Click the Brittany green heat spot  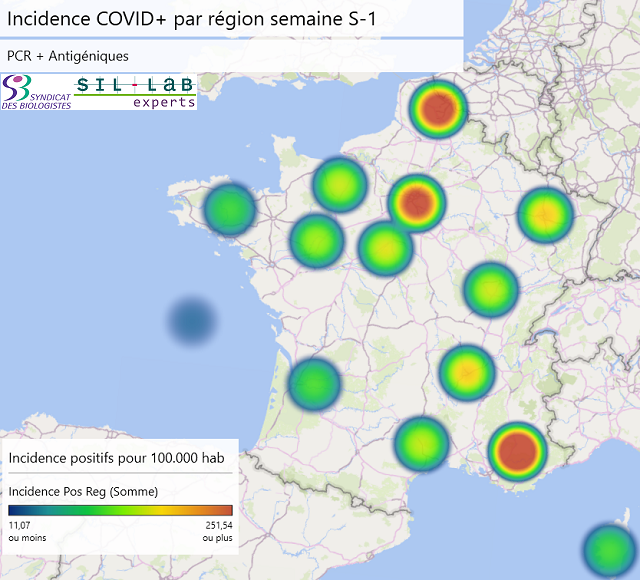point(230,209)
